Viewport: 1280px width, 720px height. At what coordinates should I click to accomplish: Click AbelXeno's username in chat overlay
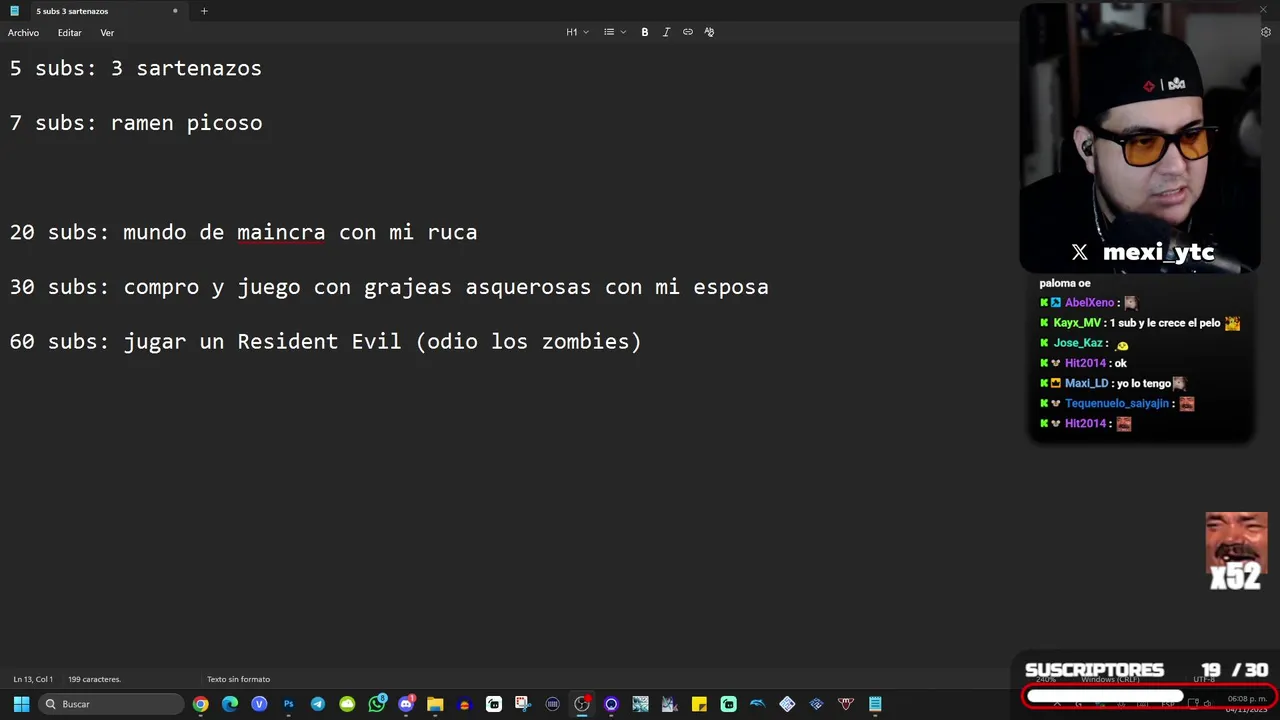point(1089,303)
